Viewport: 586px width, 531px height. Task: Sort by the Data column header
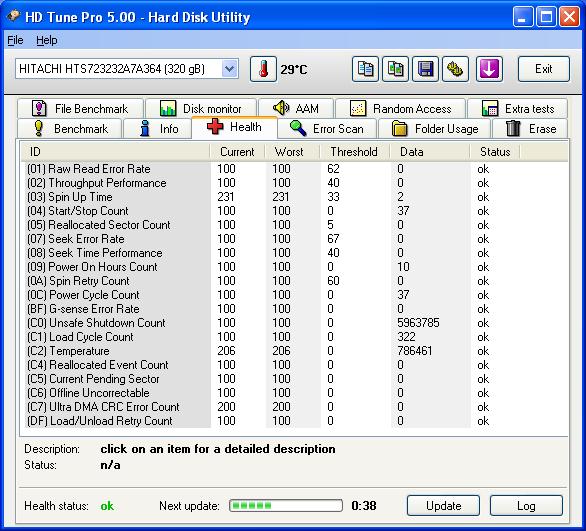pos(429,152)
